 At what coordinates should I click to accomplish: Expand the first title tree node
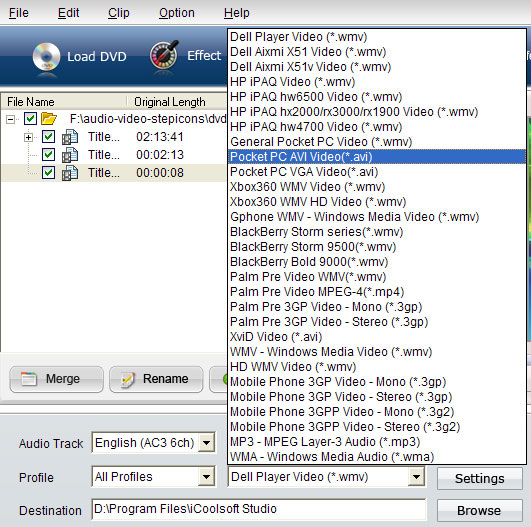click(28, 138)
